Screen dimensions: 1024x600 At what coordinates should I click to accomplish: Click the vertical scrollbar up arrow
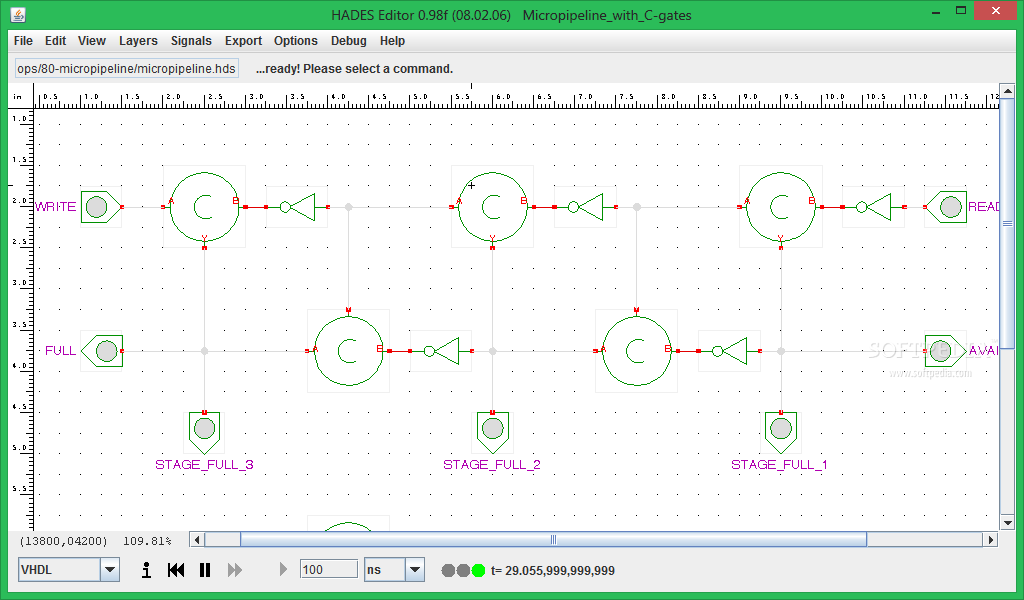(x=1008, y=91)
